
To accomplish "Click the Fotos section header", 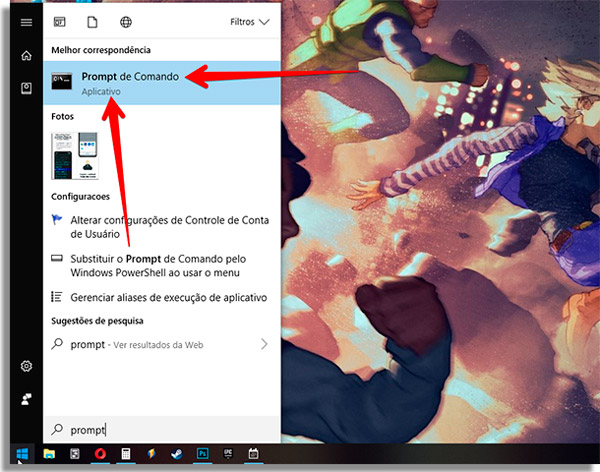I will [x=62, y=116].
